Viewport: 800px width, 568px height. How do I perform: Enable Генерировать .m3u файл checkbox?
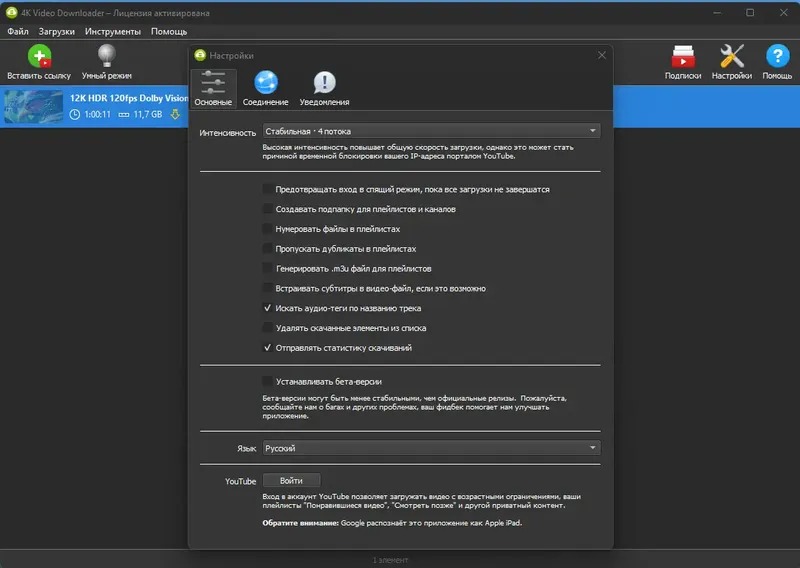pos(267,268)
